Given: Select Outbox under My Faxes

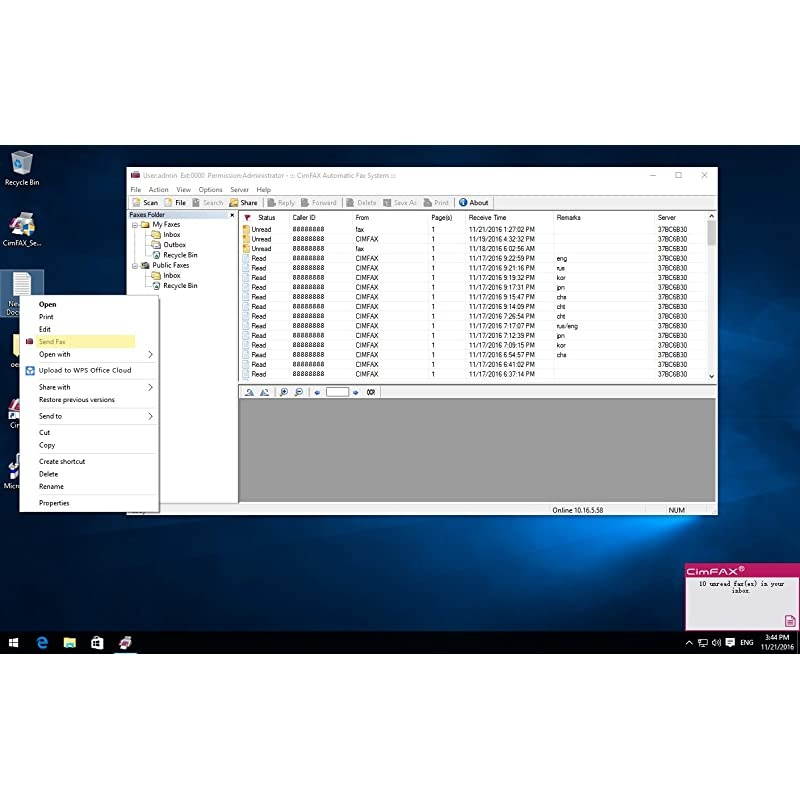Looking at the screenshot, I should pyautogui.click(x=174, y=245).
